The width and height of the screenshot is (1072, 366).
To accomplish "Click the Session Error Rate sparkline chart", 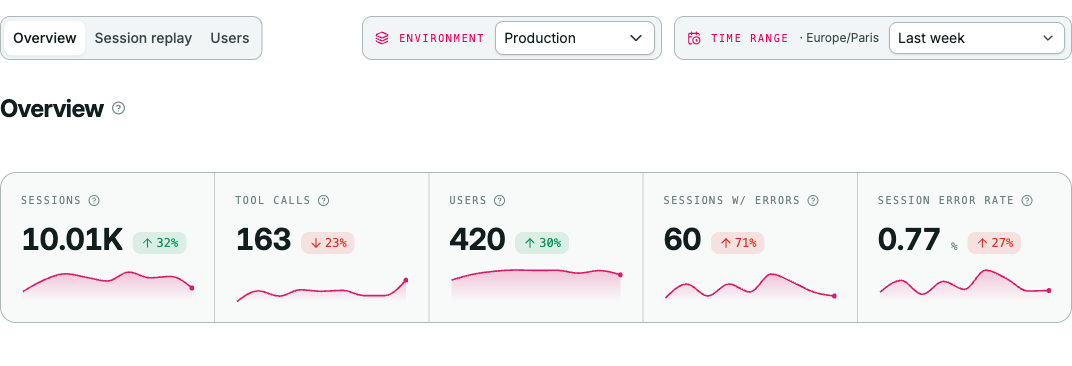I will (965, 285).
